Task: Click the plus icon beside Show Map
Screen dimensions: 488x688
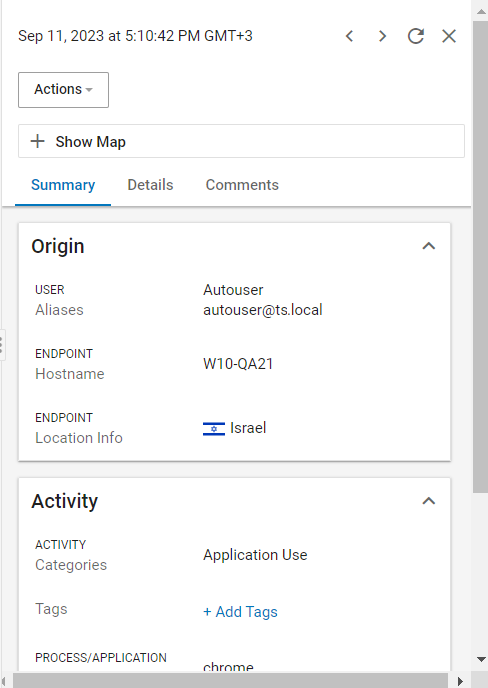Action: (37, 141)
